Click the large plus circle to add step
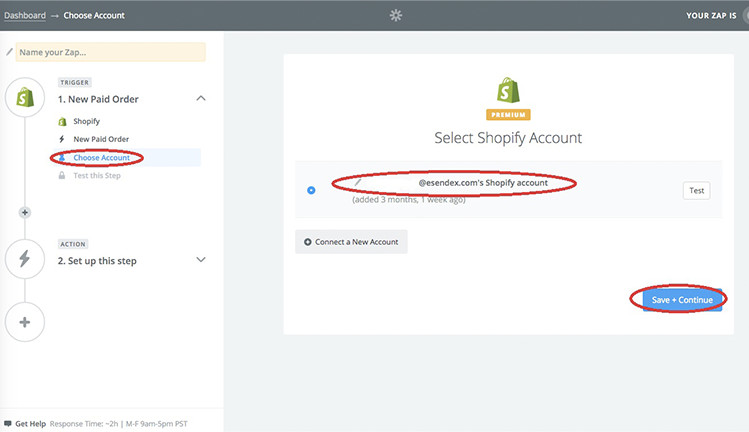Screen dimensions: 749x432 pos(25,323)
